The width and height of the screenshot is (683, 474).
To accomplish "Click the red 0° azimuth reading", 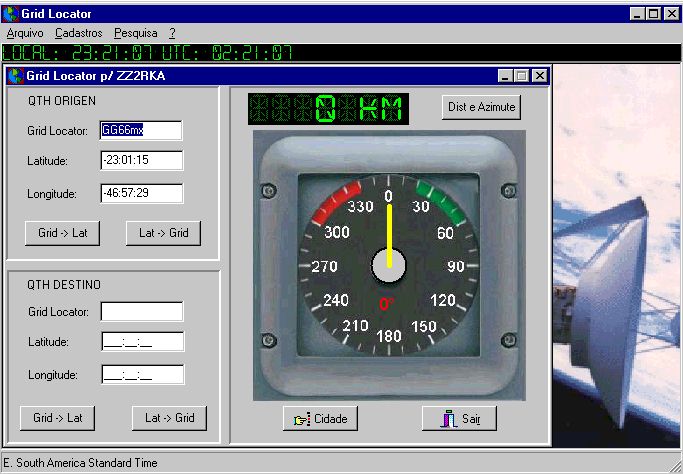I will click(x=387, y=304).
